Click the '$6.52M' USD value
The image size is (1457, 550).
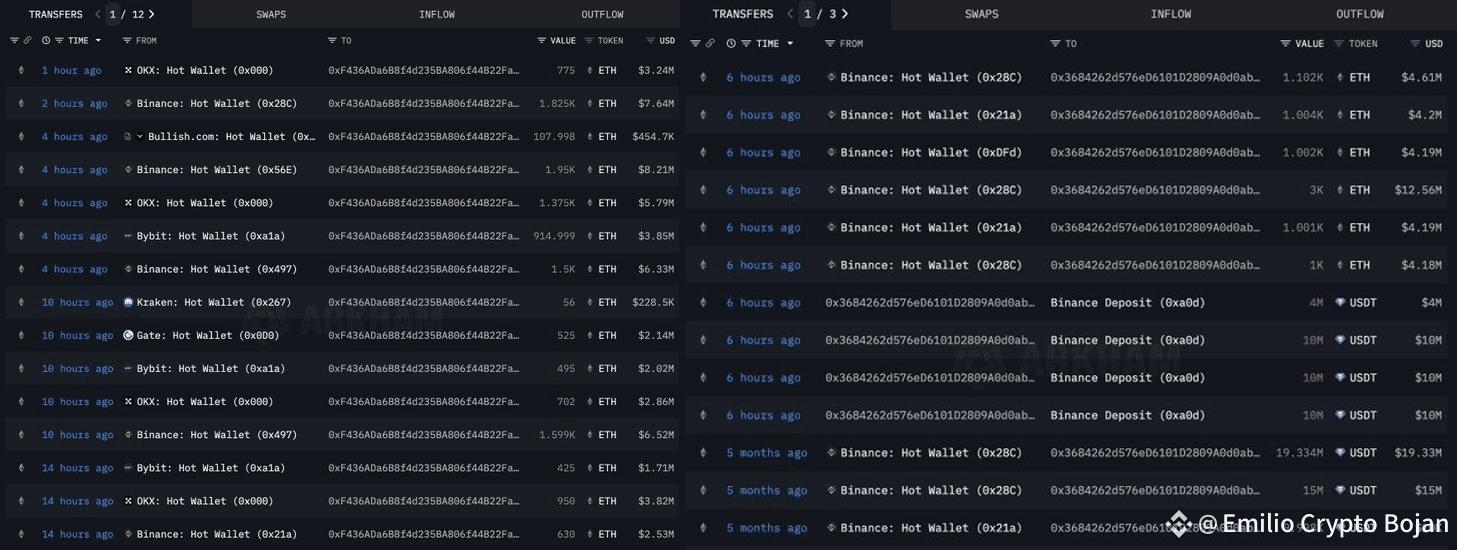656,435
